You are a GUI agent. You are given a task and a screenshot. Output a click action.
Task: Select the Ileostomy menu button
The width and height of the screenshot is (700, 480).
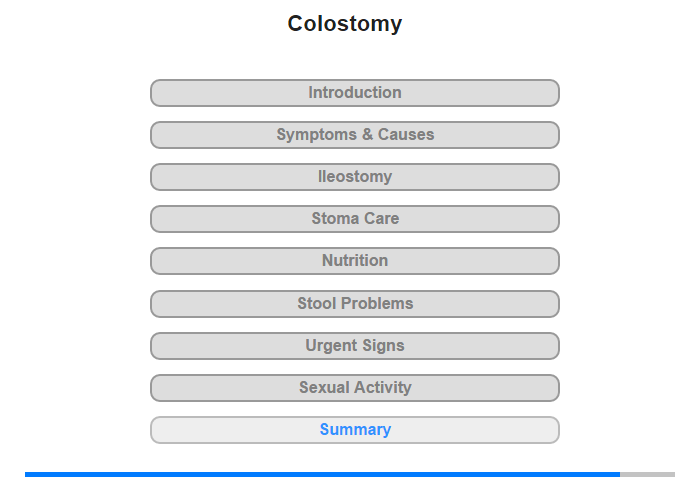355,177
